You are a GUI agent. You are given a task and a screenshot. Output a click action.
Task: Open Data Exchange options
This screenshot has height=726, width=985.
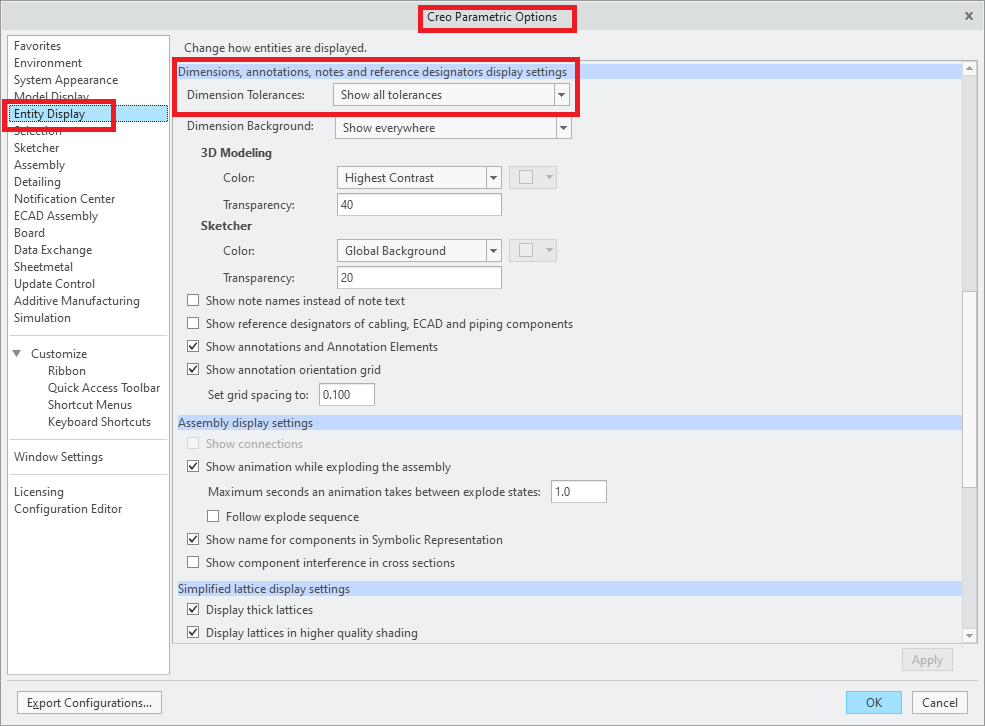(53, 249)
